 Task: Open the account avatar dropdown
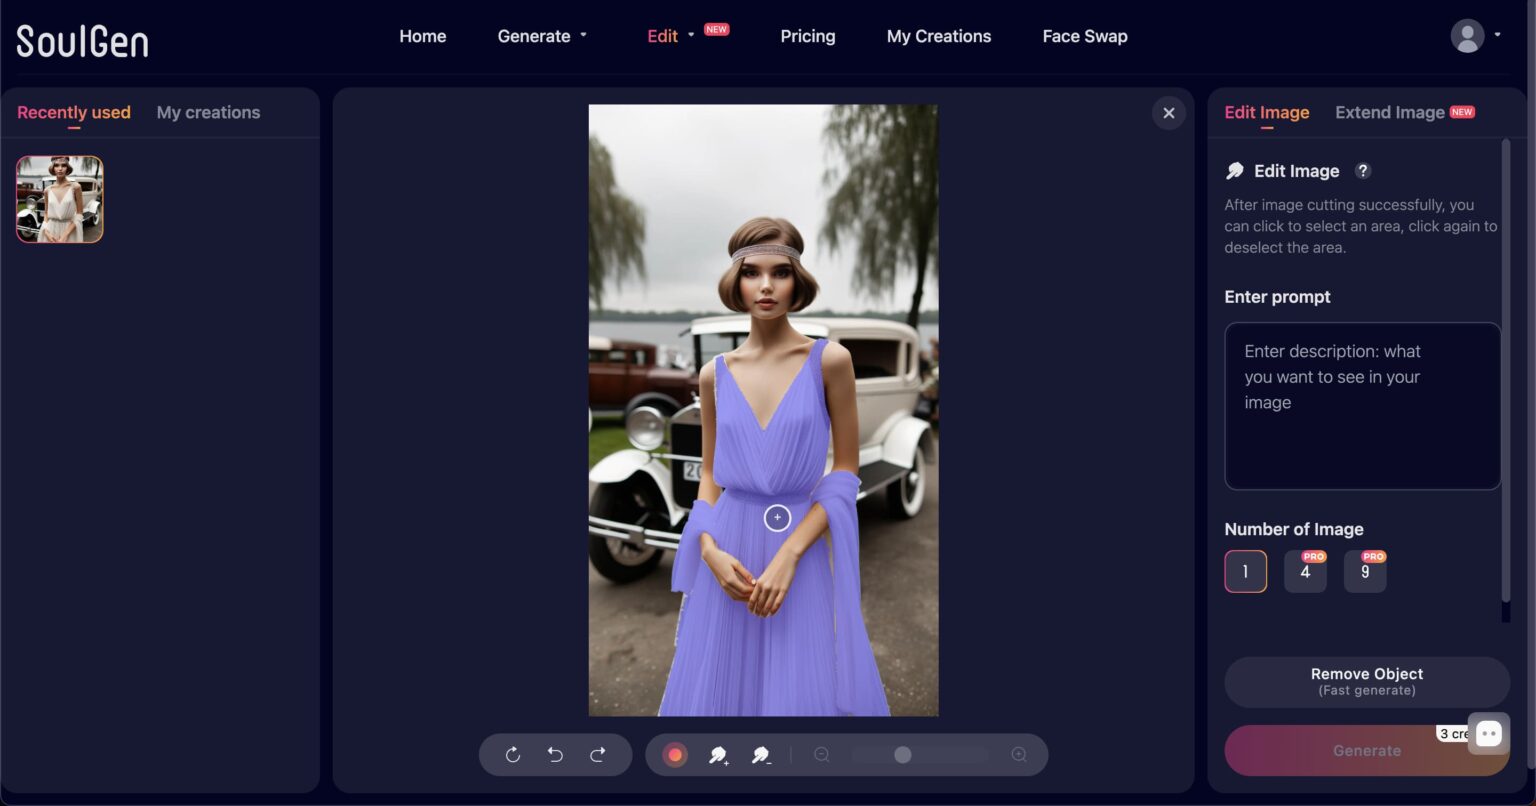point(1467,36)
